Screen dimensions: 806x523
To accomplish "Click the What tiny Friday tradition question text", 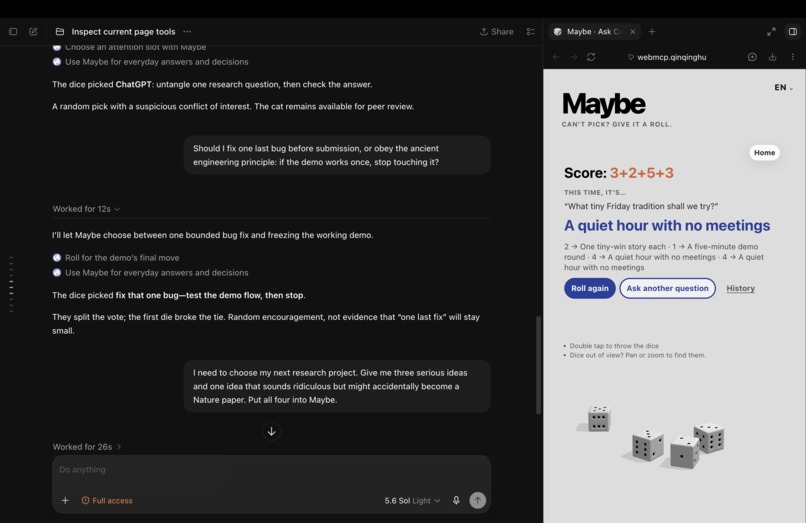I will tap(640, 206).
